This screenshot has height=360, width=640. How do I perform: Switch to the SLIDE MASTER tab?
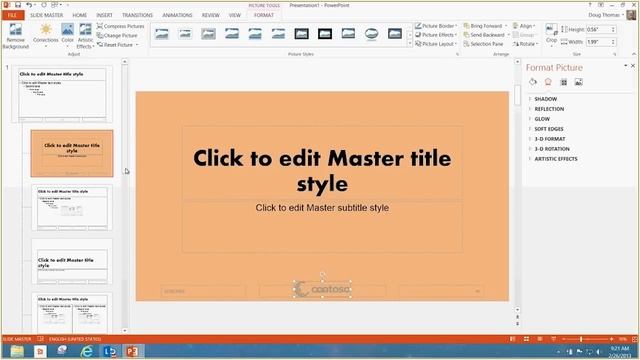(x=47, y=15)
